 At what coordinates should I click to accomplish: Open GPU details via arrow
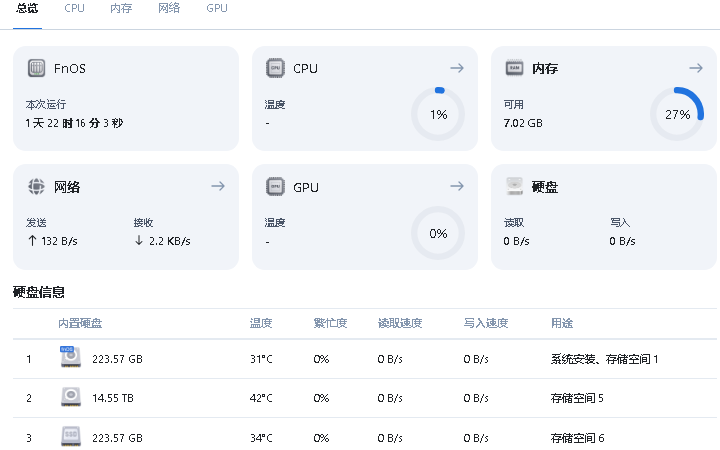457,186
